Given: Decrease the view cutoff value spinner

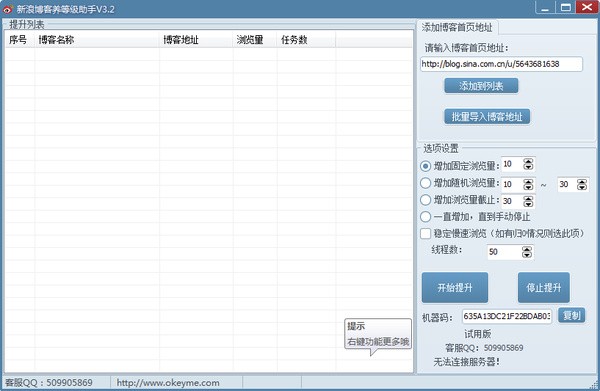Looking at the screenshot, I should (528, 204).
